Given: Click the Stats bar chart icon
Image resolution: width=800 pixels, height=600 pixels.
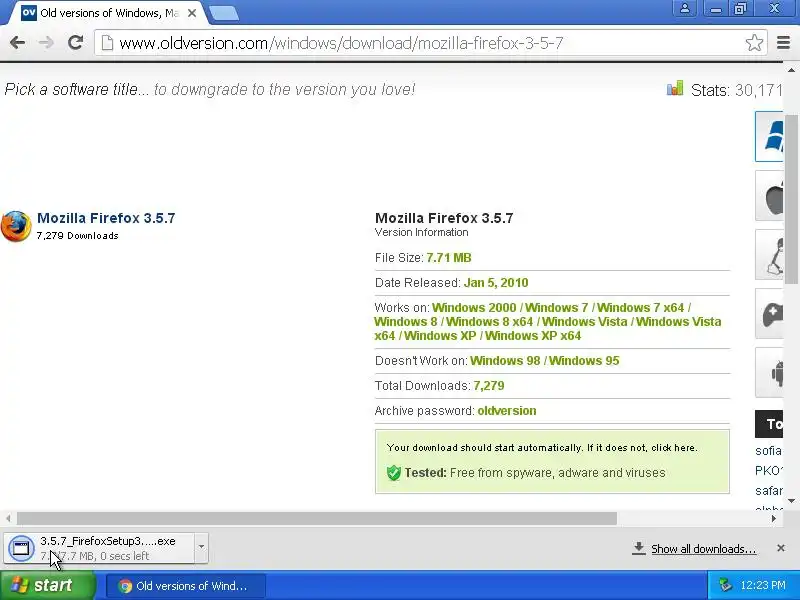Looking at the screenshot, I should 675,88.
